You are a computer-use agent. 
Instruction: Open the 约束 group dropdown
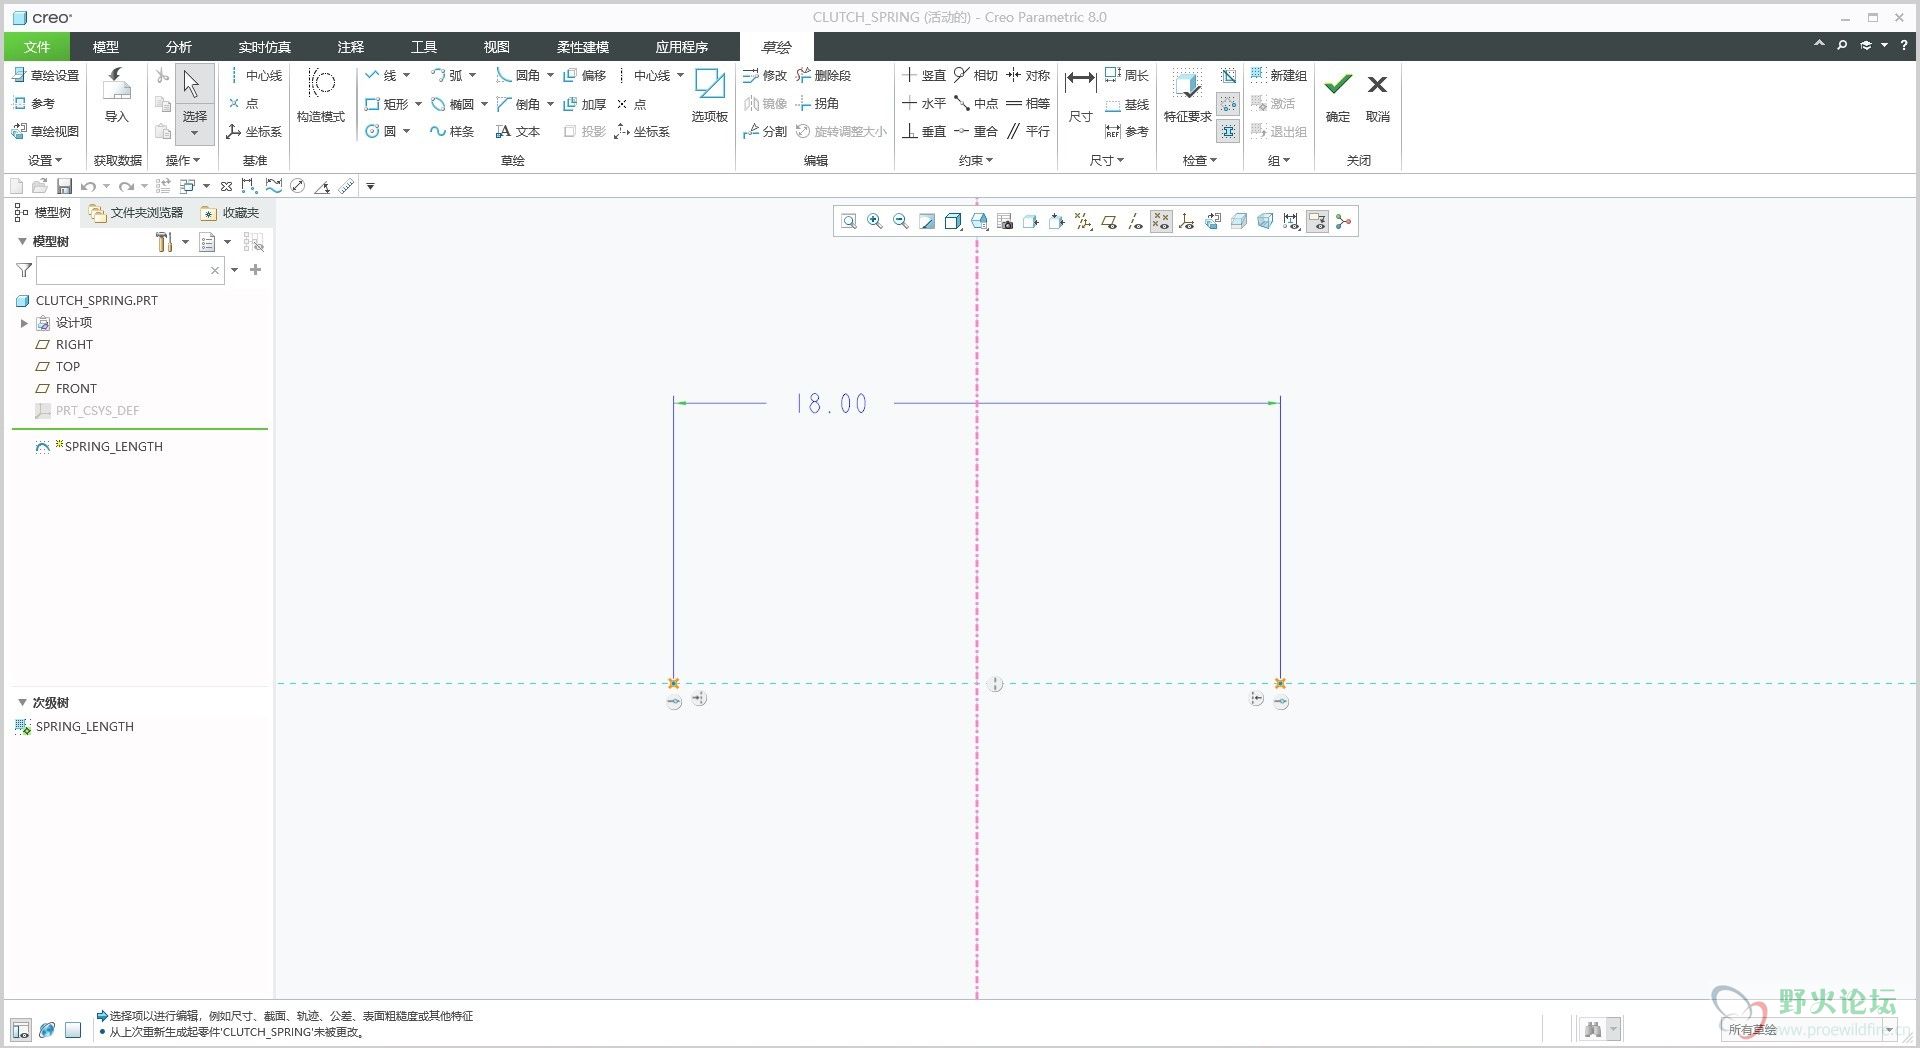pyautogui.click(x=976, y=160)
